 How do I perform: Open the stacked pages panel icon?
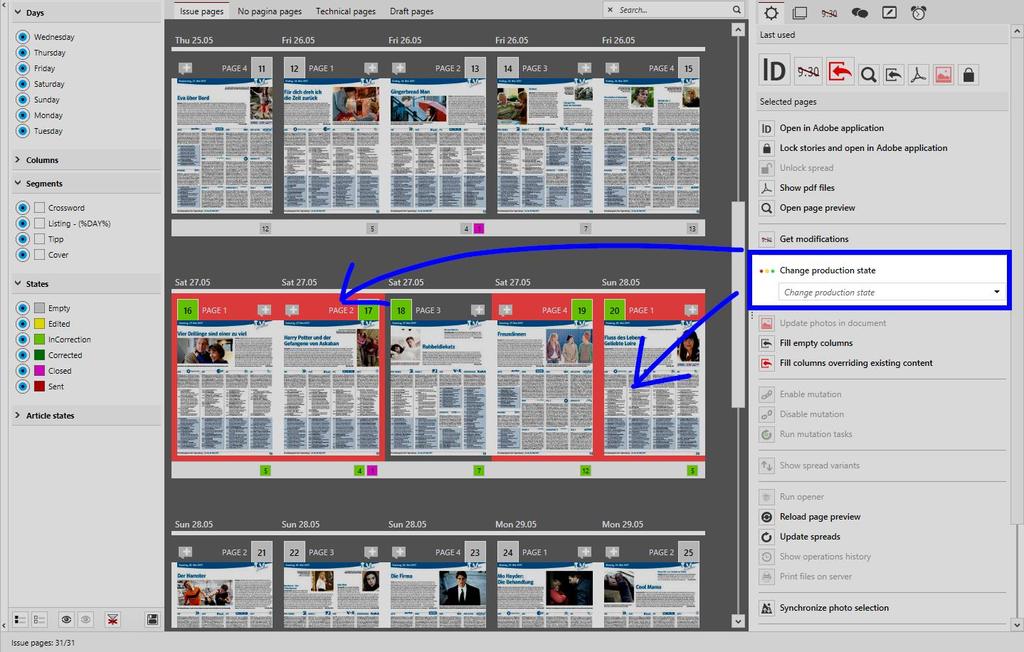(799, 12)
